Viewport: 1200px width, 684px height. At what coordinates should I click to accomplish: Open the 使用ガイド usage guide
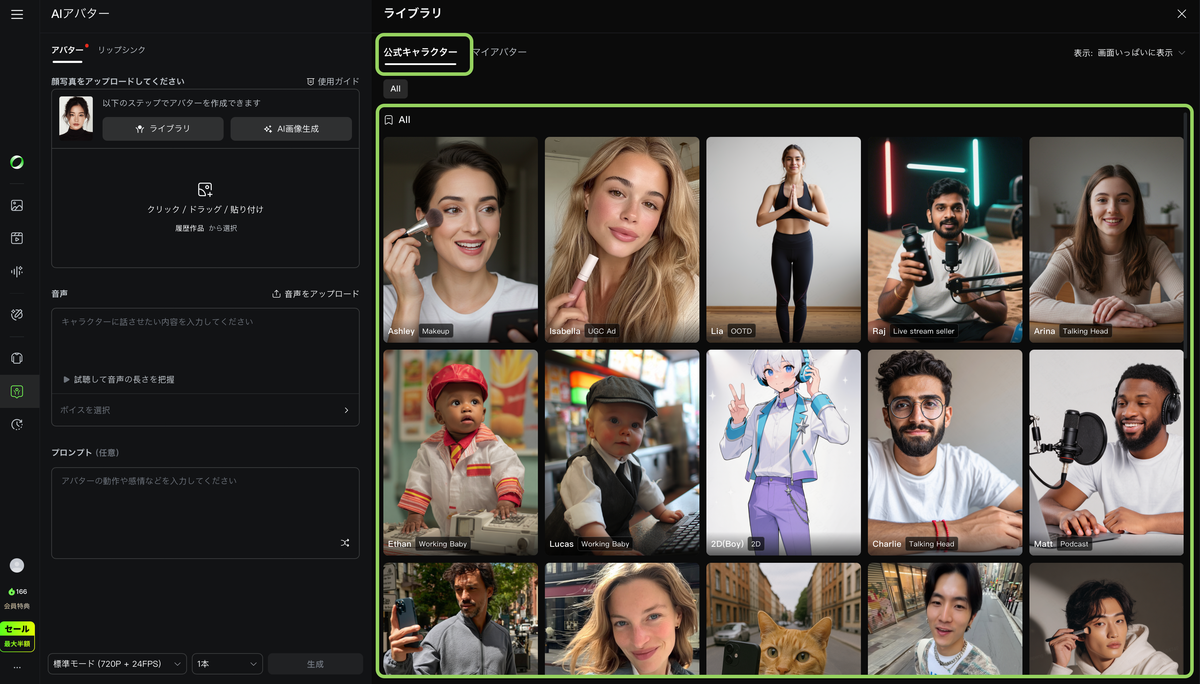[333, 82]
